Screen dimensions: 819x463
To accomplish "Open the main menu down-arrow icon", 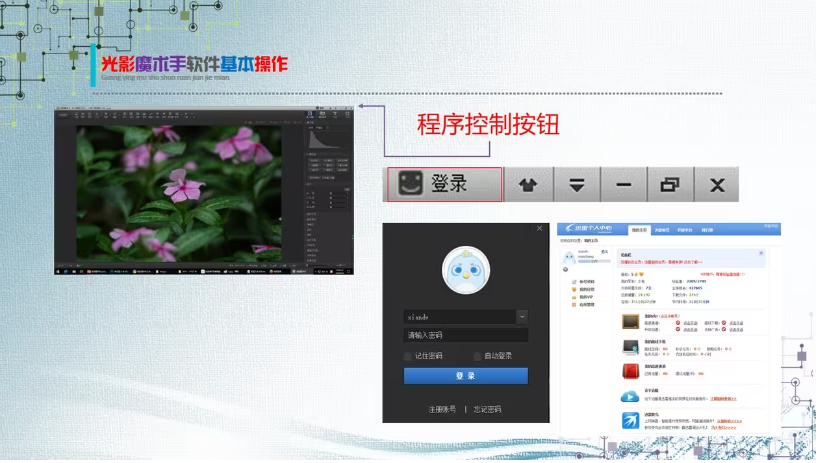I will pyautogui.click(x=576, y=185).
